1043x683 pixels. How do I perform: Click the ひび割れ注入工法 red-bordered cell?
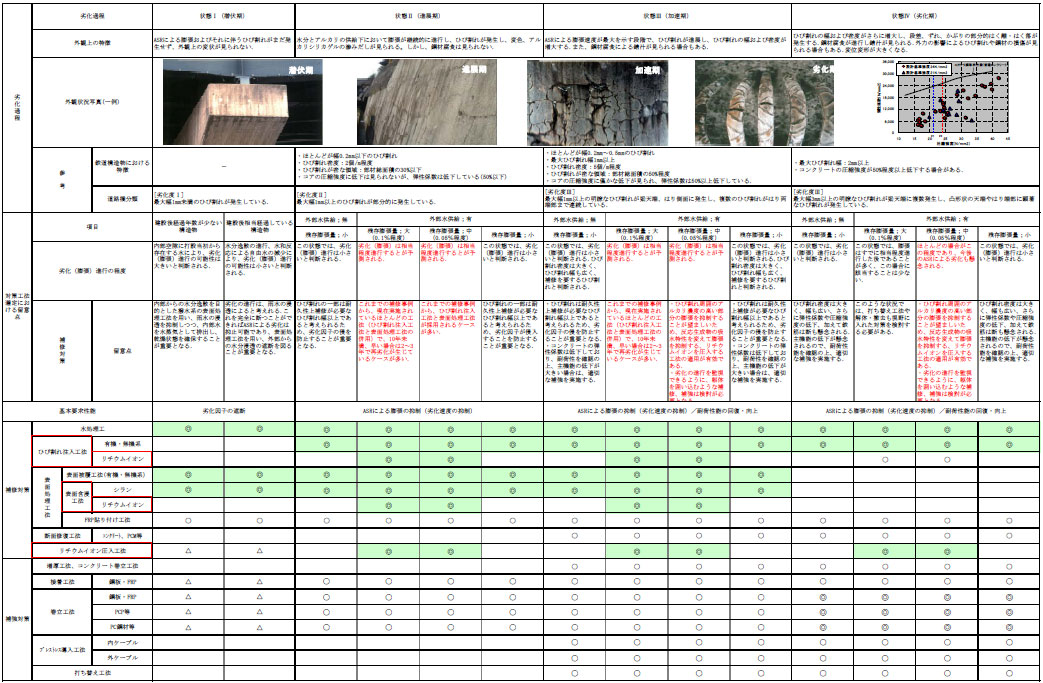(64, 451)
